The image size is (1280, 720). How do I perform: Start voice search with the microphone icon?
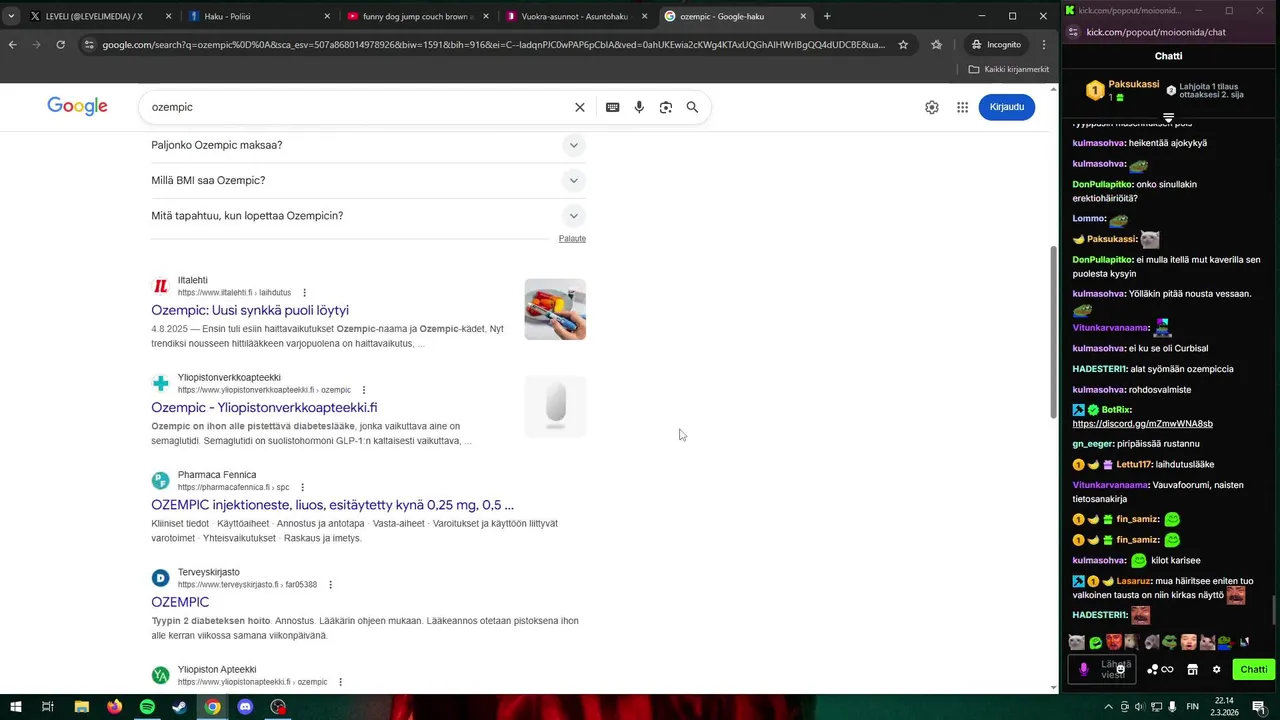tap(639, 107)
